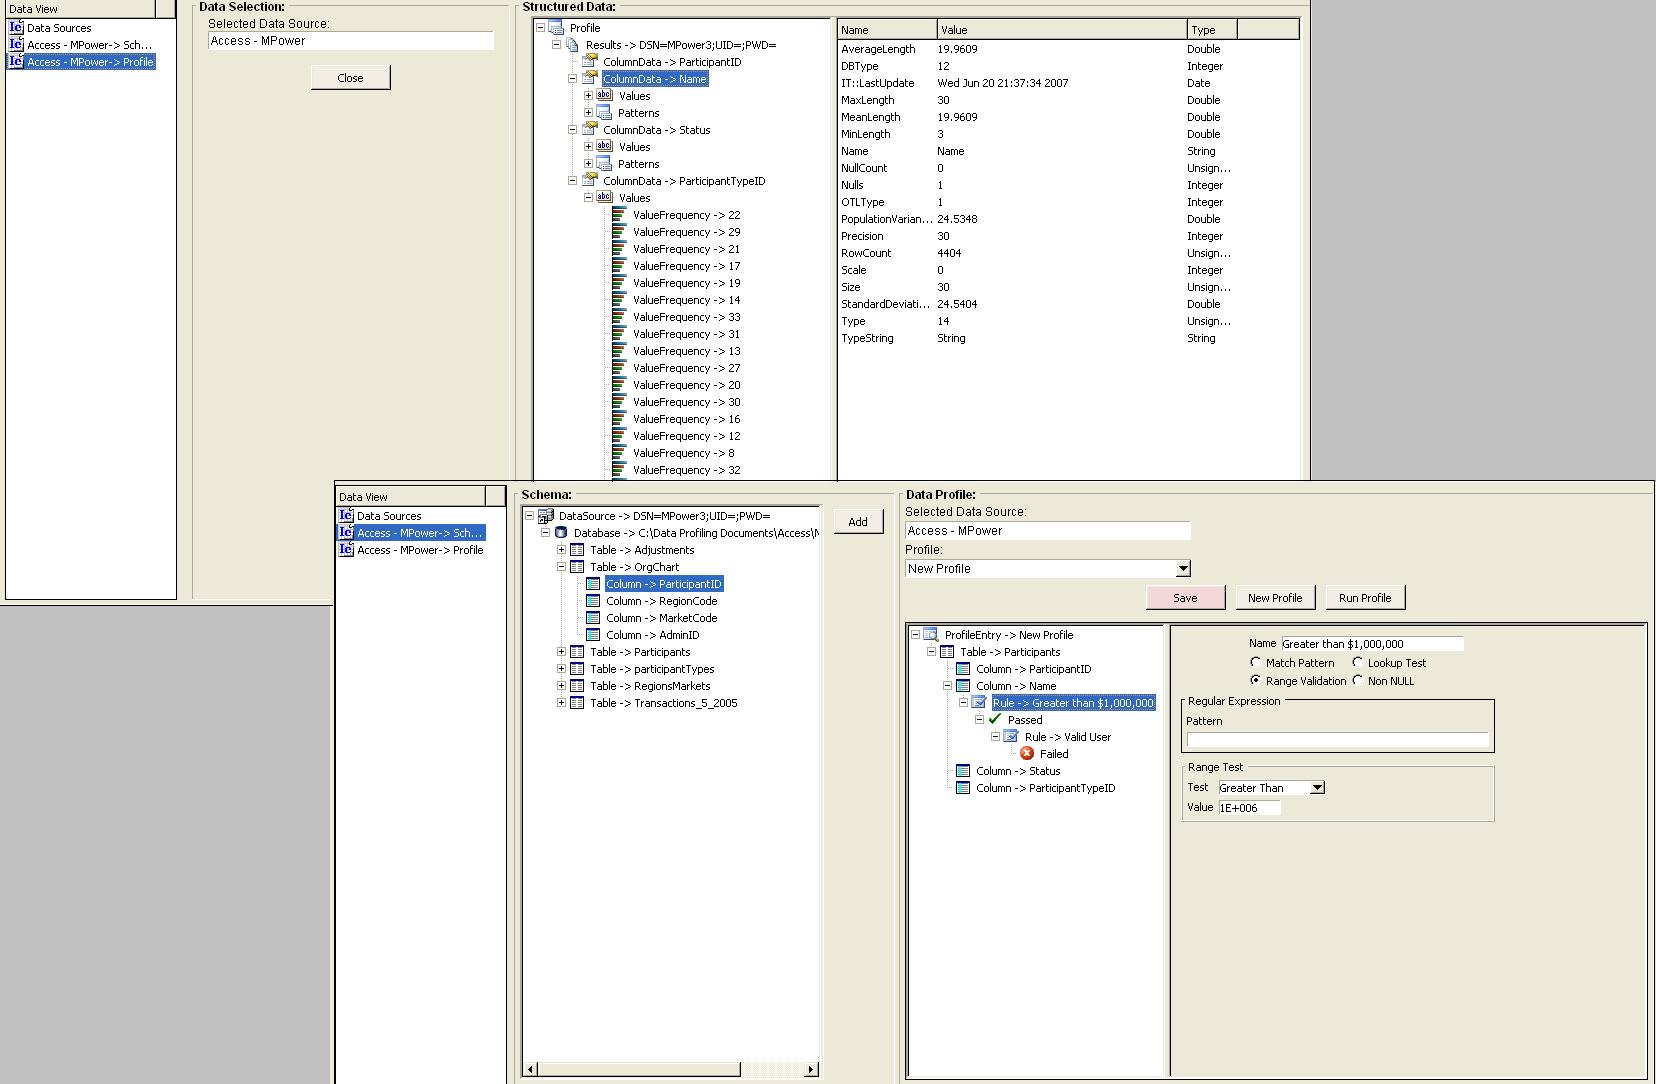Viewport: 1656px width, 1084px height.
Task: Expand the Table Transactions_5_2005 node
Action: pyautogui.click(x=561, y=703)
